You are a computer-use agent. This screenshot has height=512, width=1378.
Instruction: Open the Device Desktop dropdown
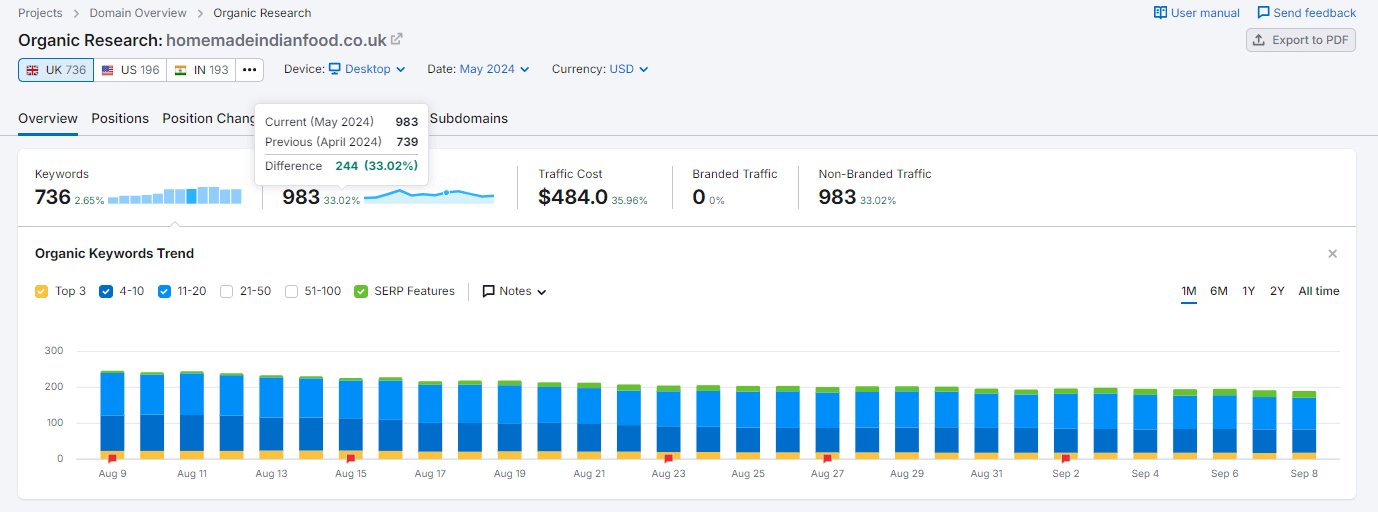pos(367,69)
